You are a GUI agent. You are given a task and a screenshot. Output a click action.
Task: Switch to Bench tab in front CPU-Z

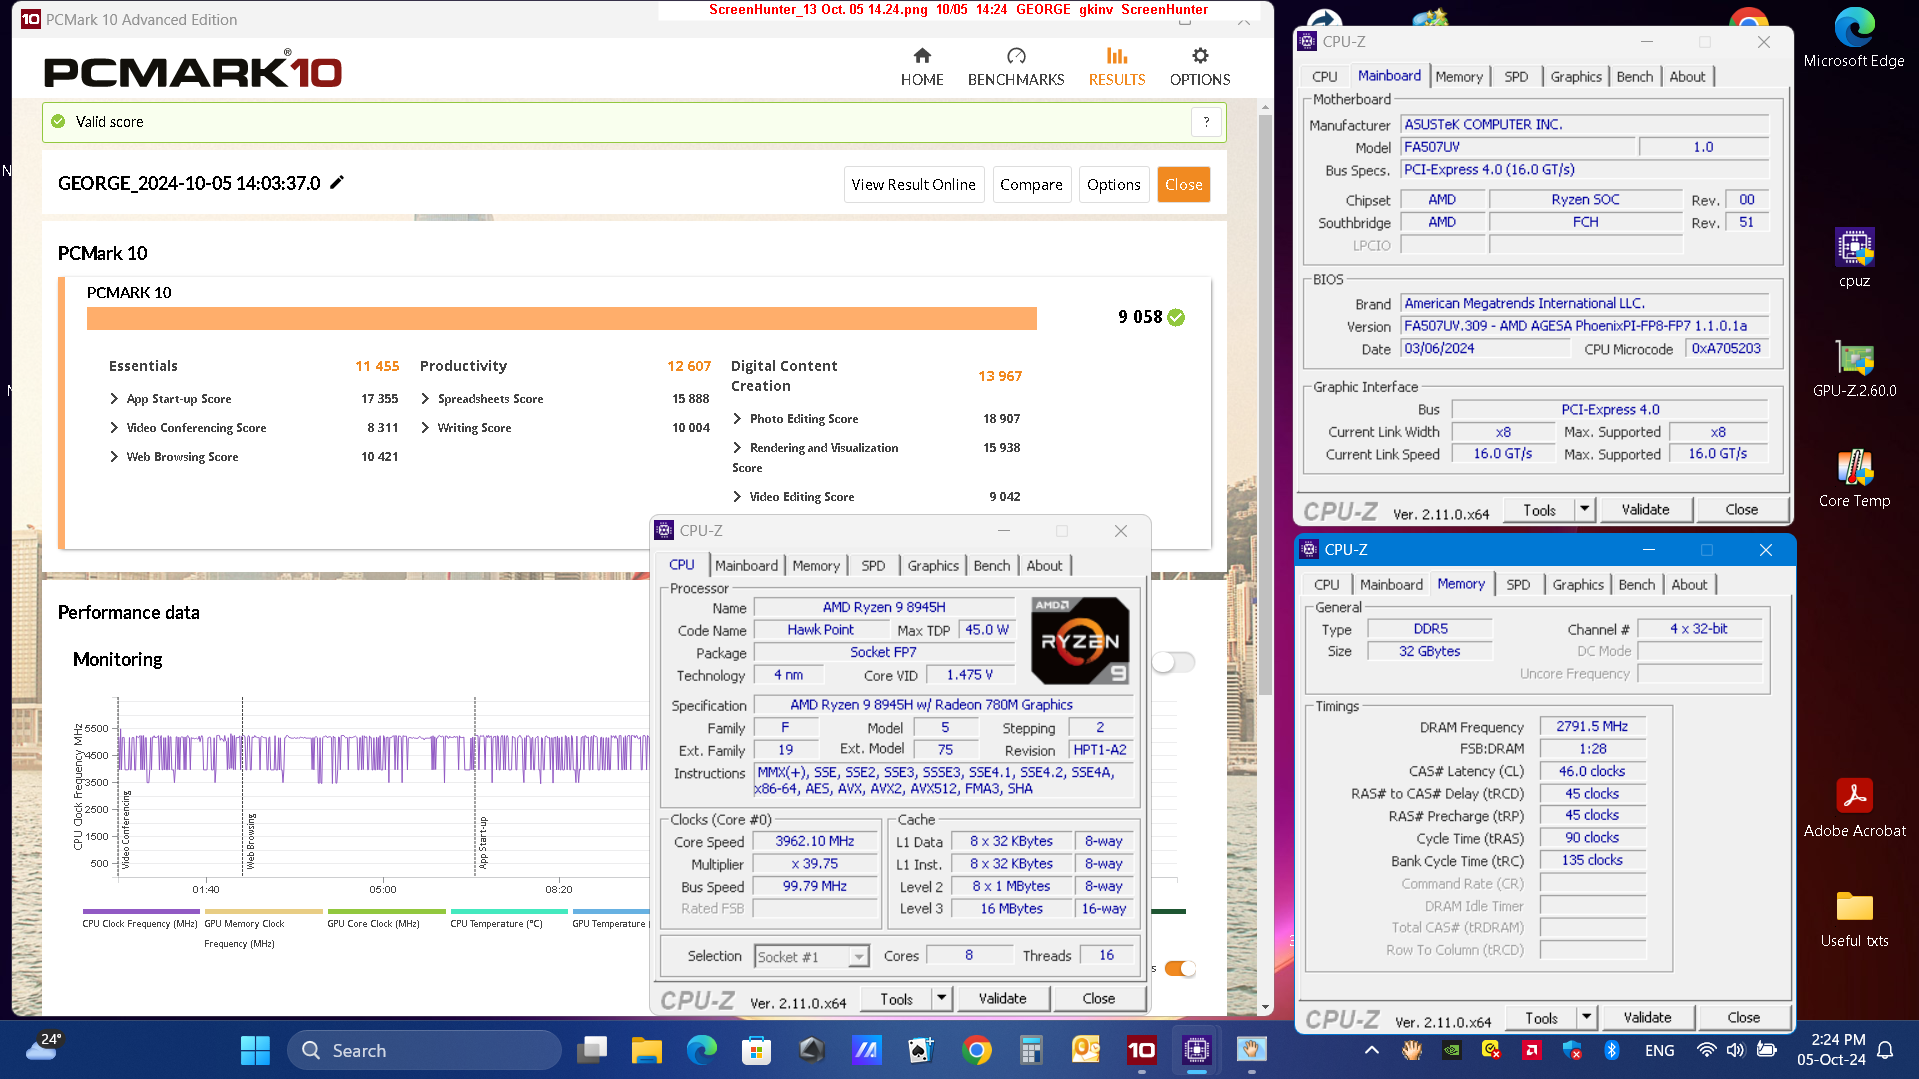[x=991, y=565]
